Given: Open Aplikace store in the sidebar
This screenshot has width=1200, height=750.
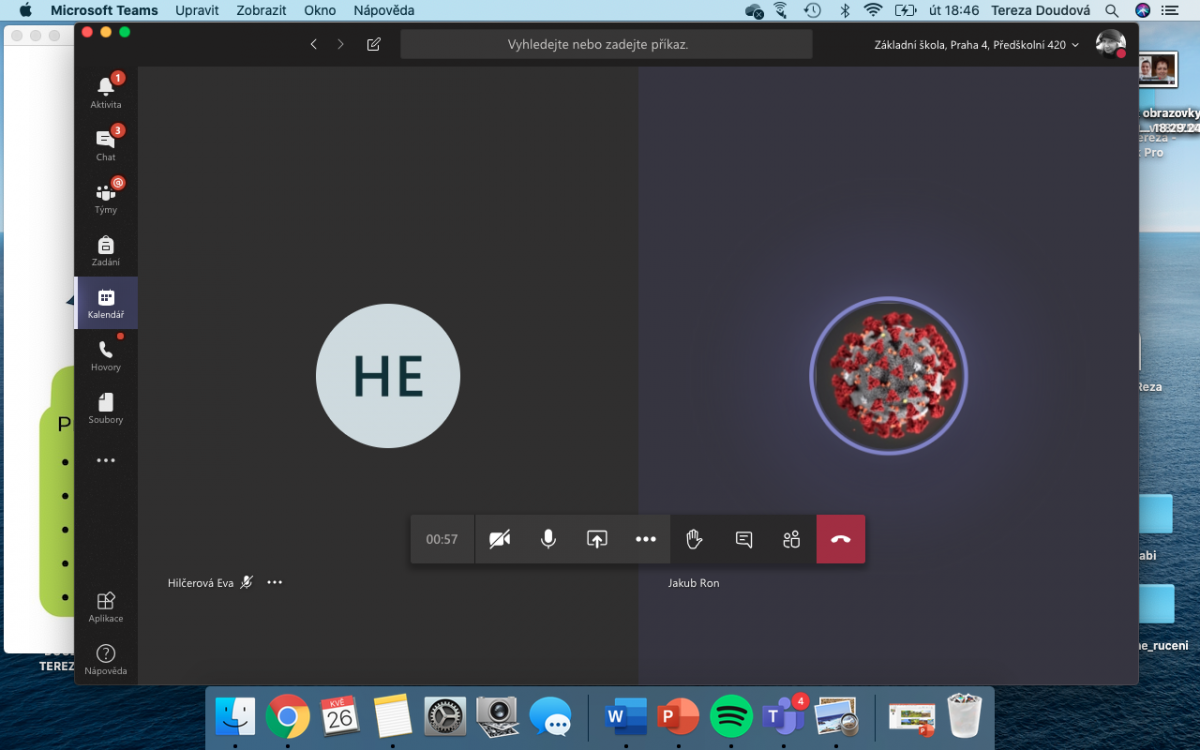Looking at the screenshot, I should pyautogui.click(x=106, y=606).
